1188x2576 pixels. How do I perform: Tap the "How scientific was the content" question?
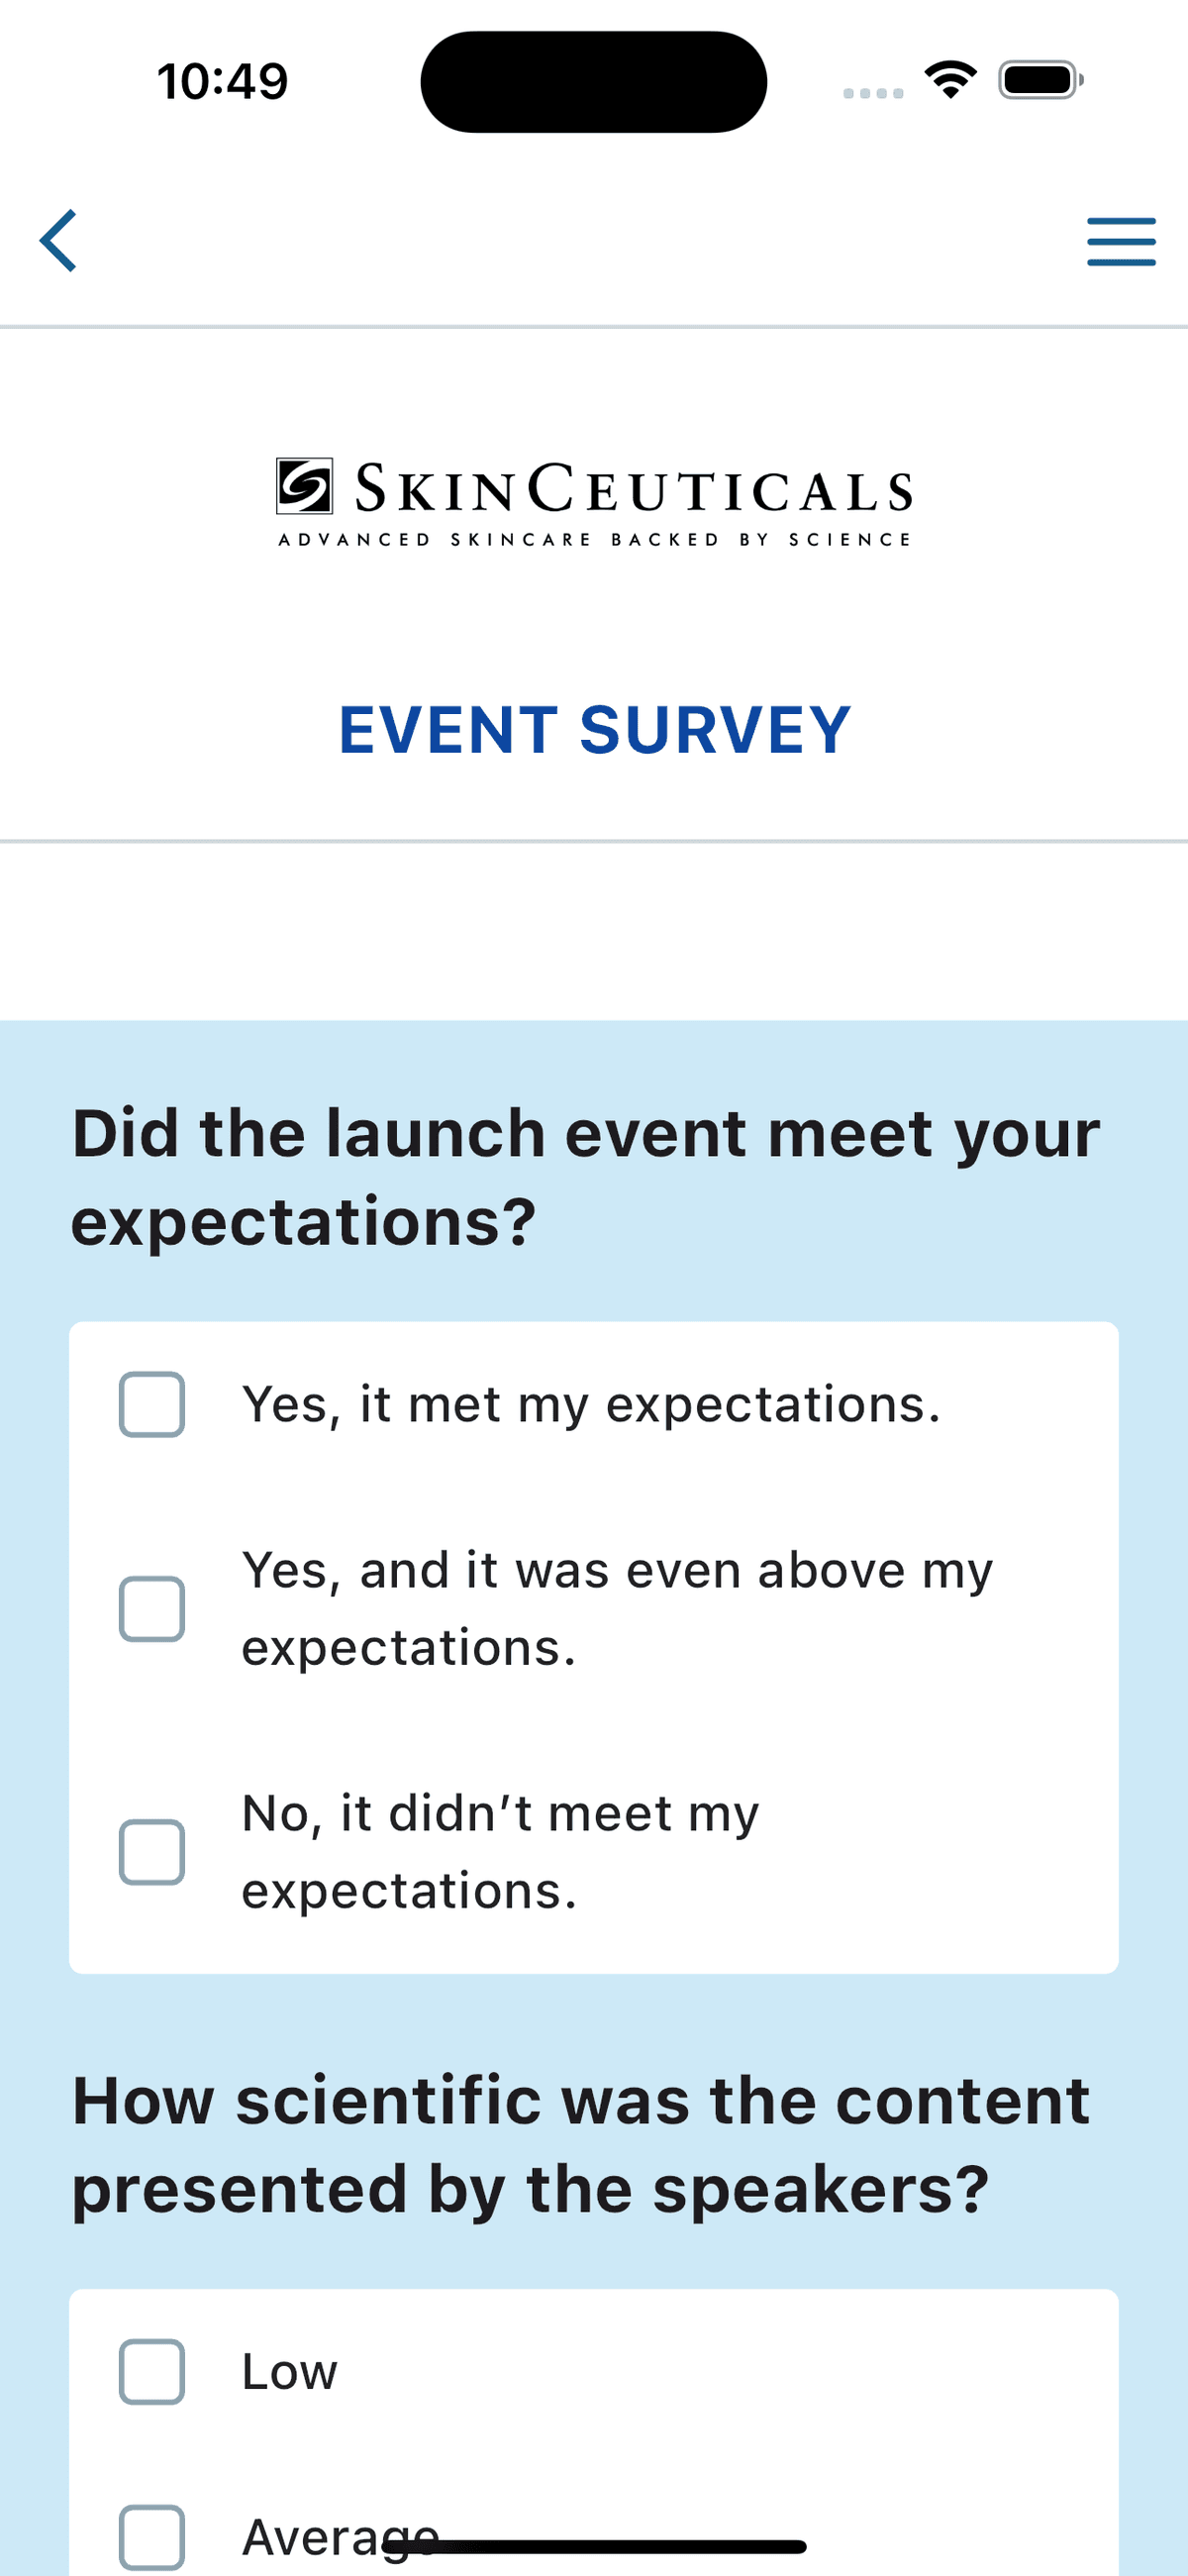[581, 2144]
